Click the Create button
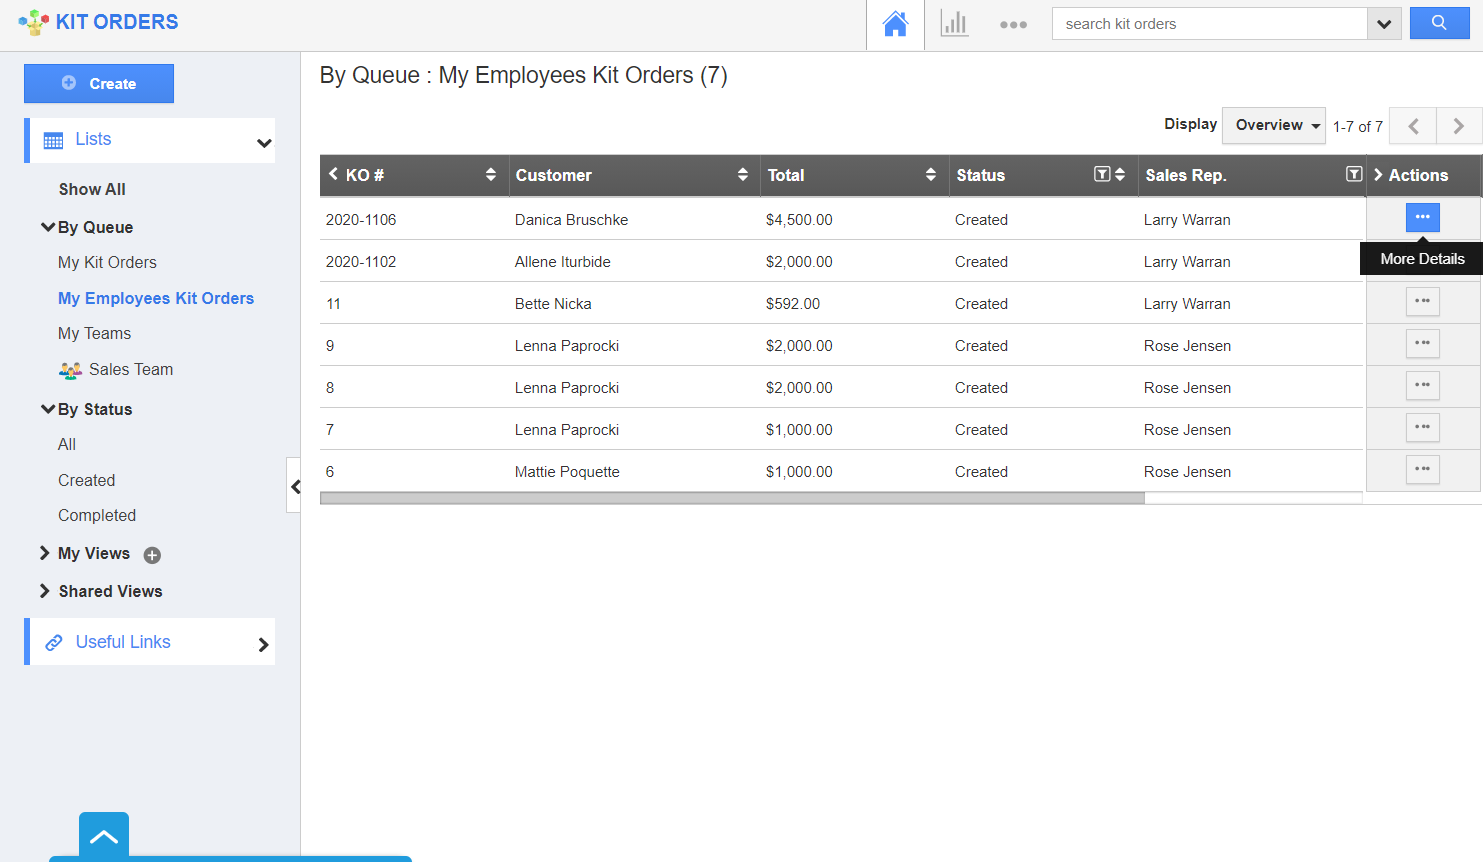 point(99,84)
